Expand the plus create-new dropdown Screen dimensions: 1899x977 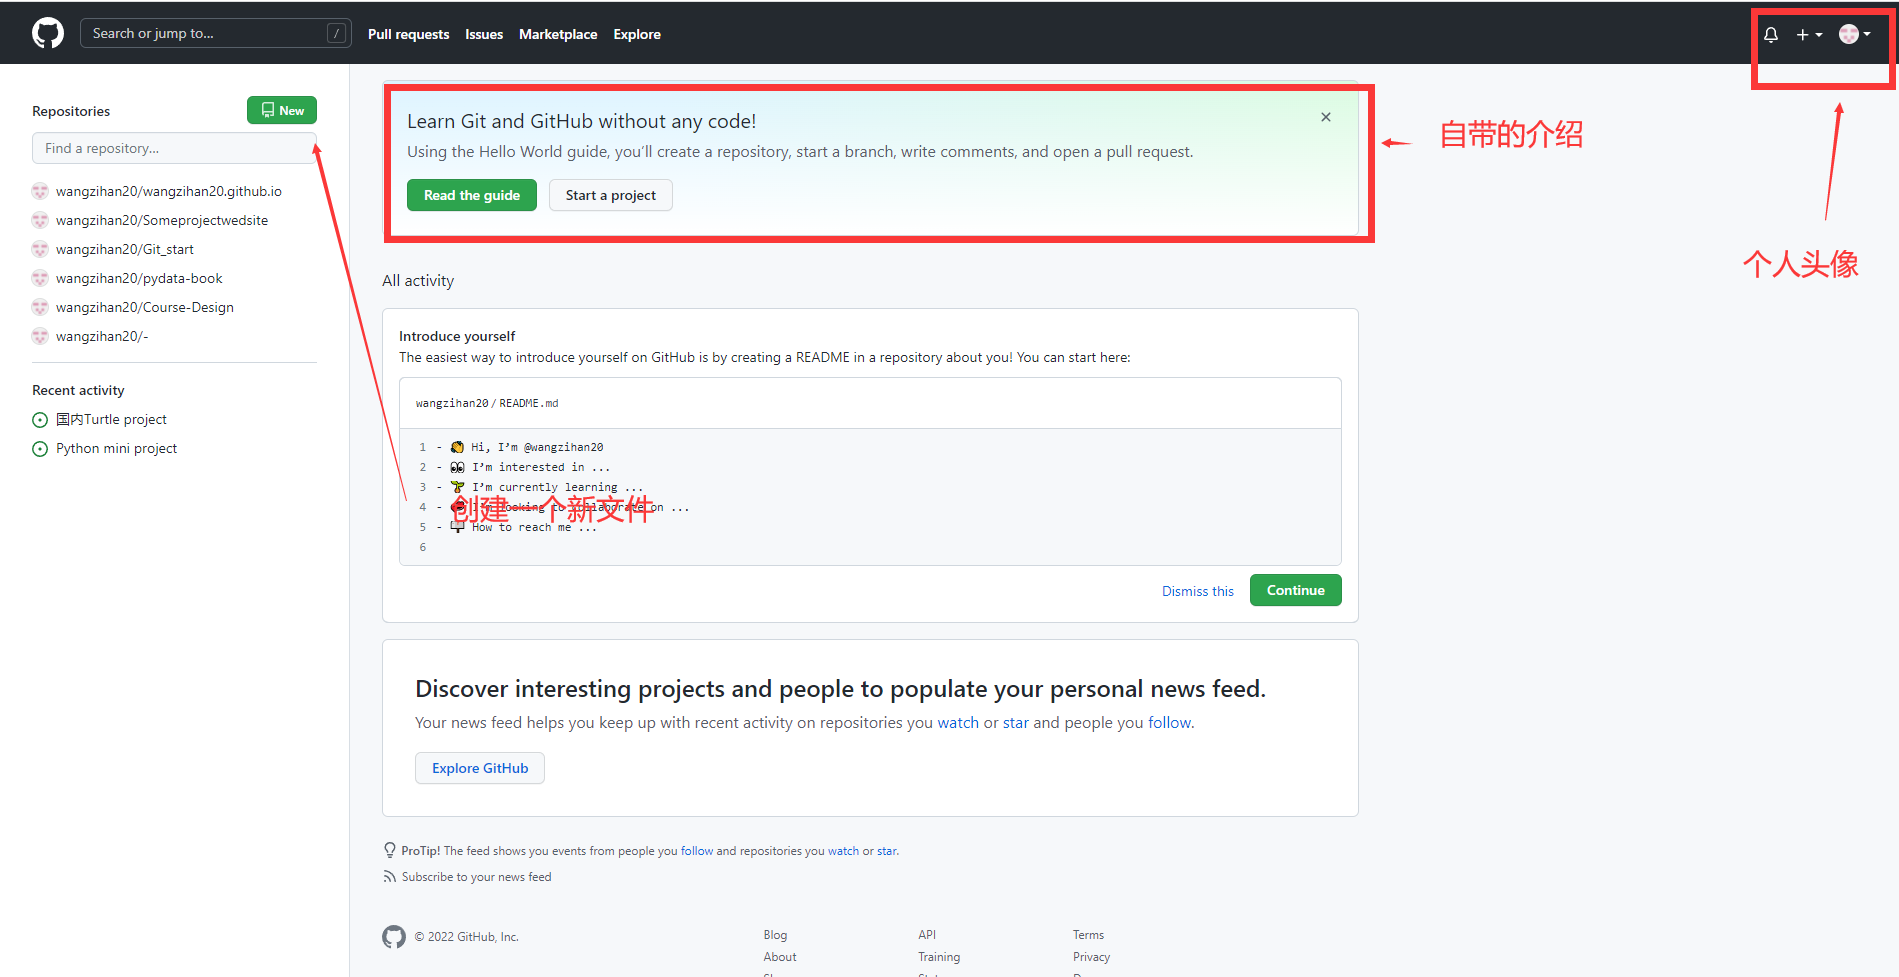click(x=1809, y=34)
